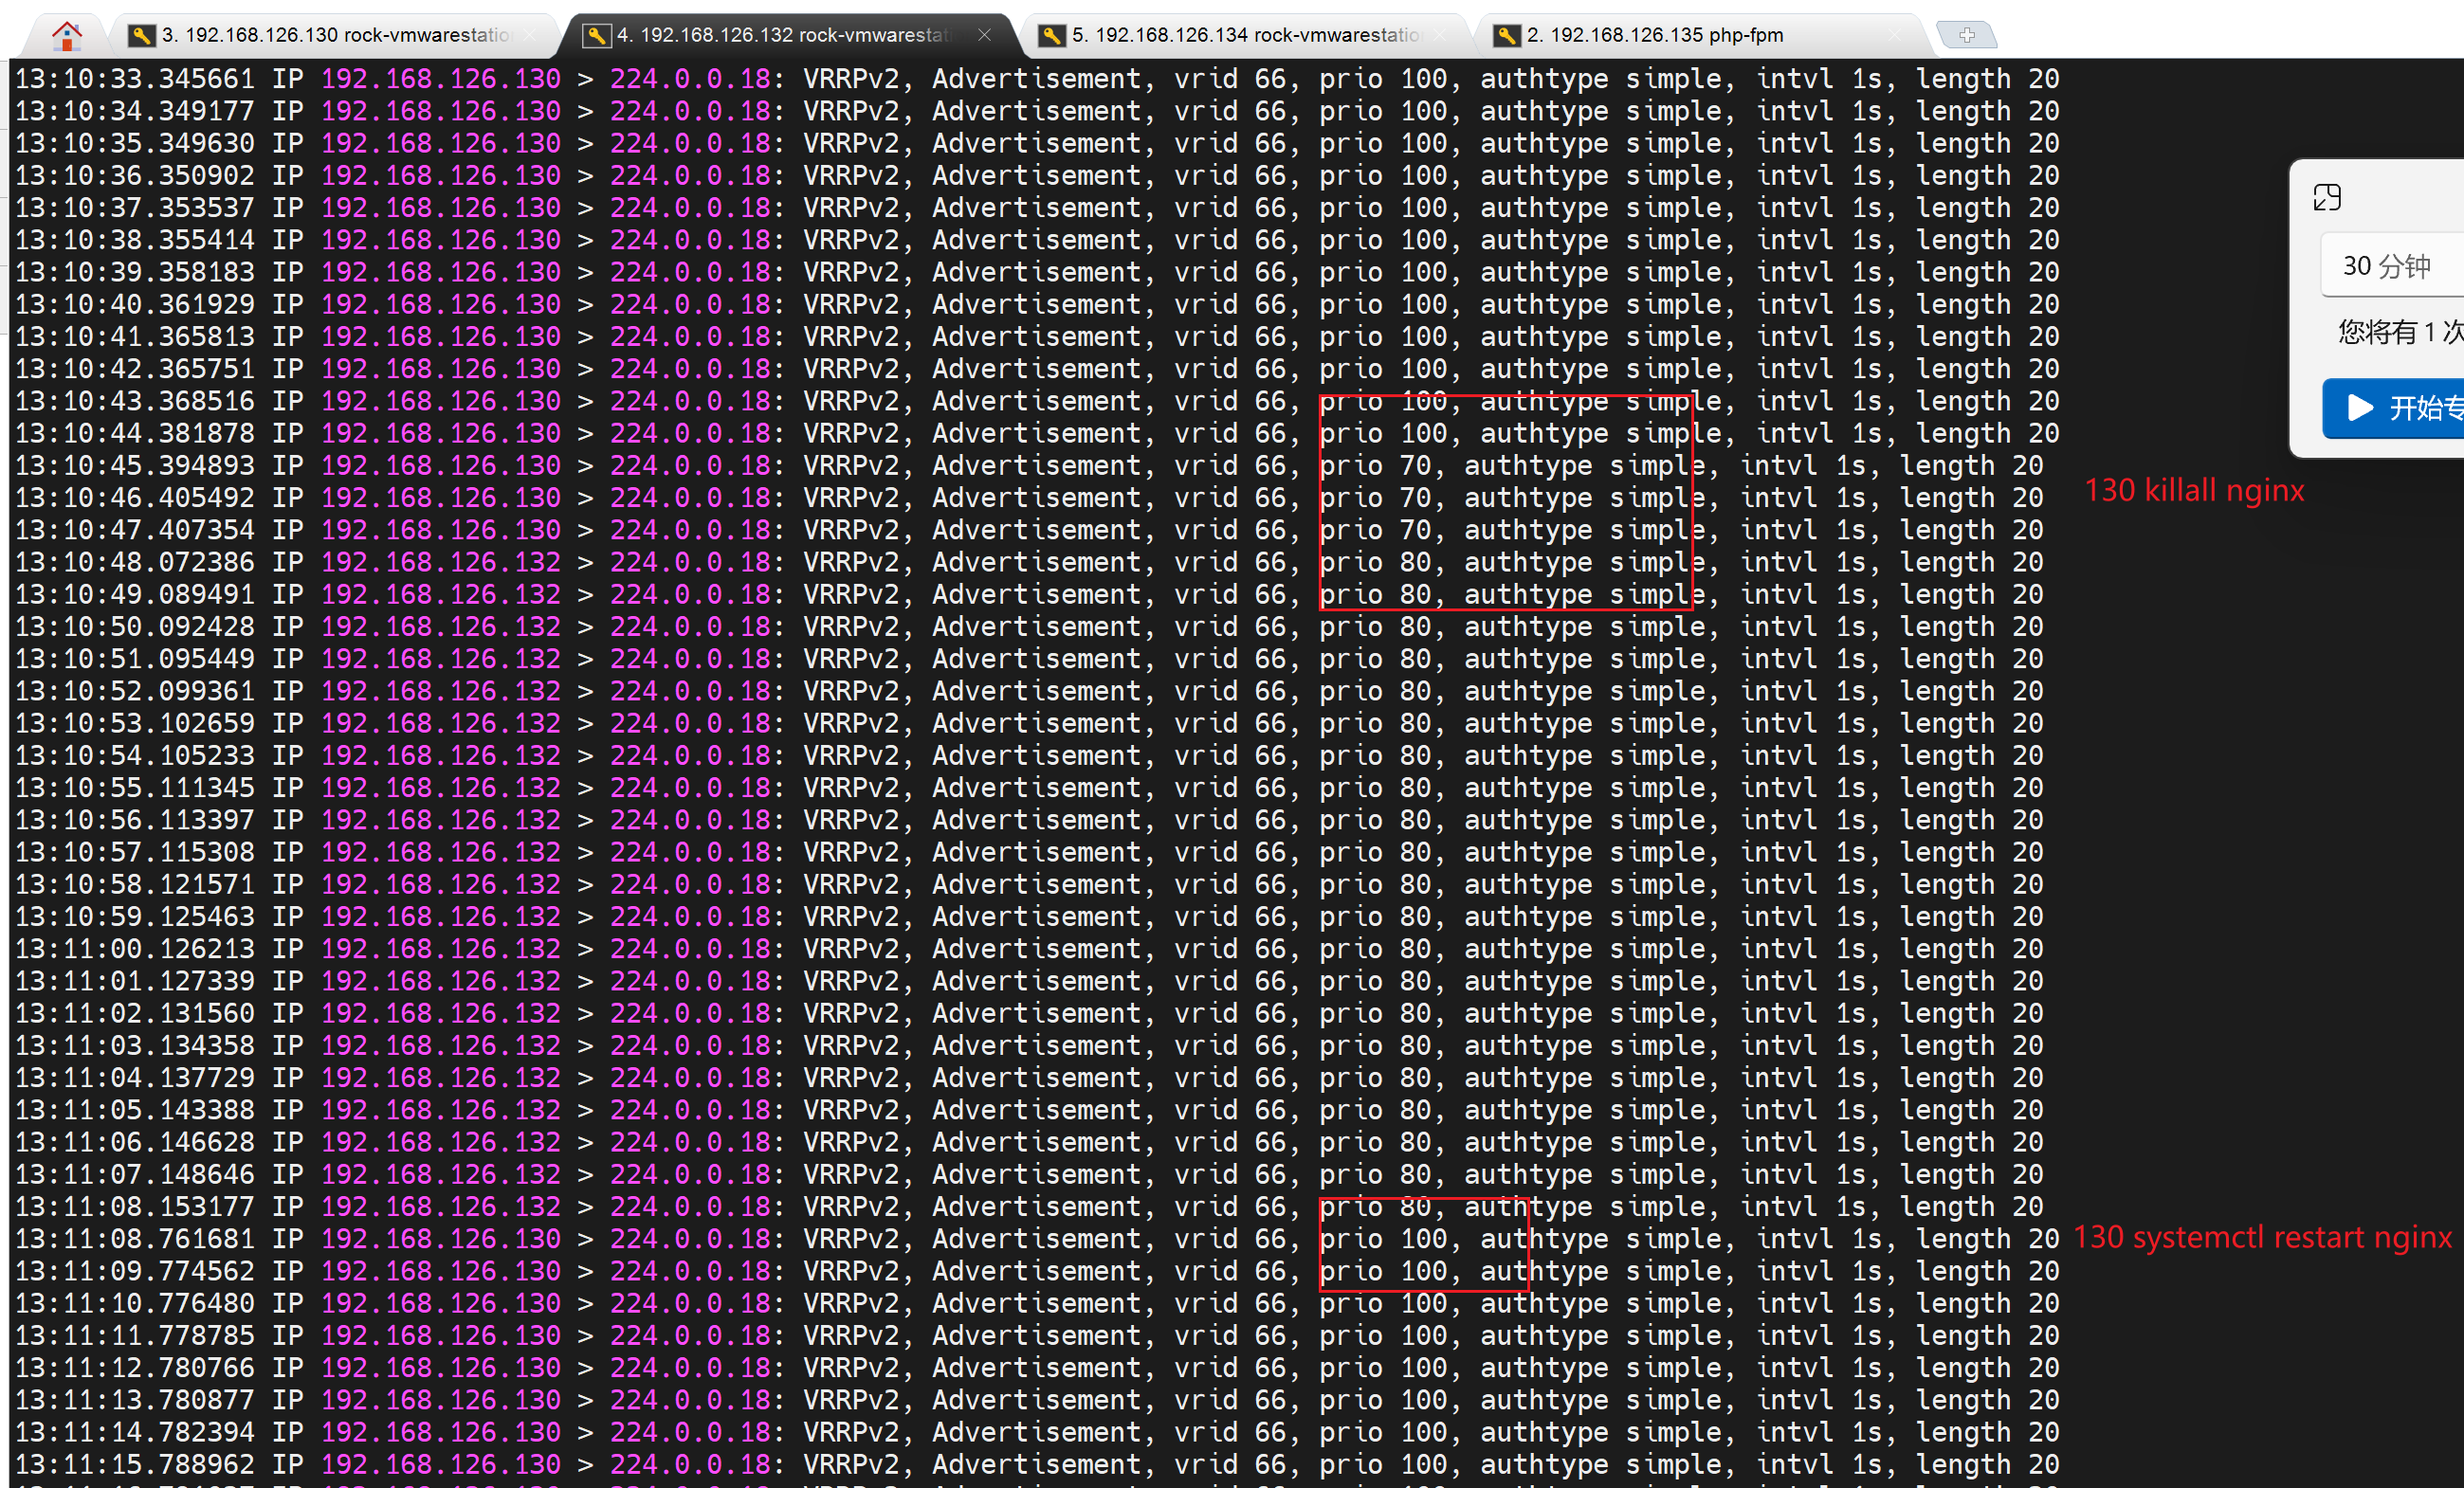Click session icon on 192.168.126.130 tab
The image size is (2464, 1488).
click(x=141, y=36)
